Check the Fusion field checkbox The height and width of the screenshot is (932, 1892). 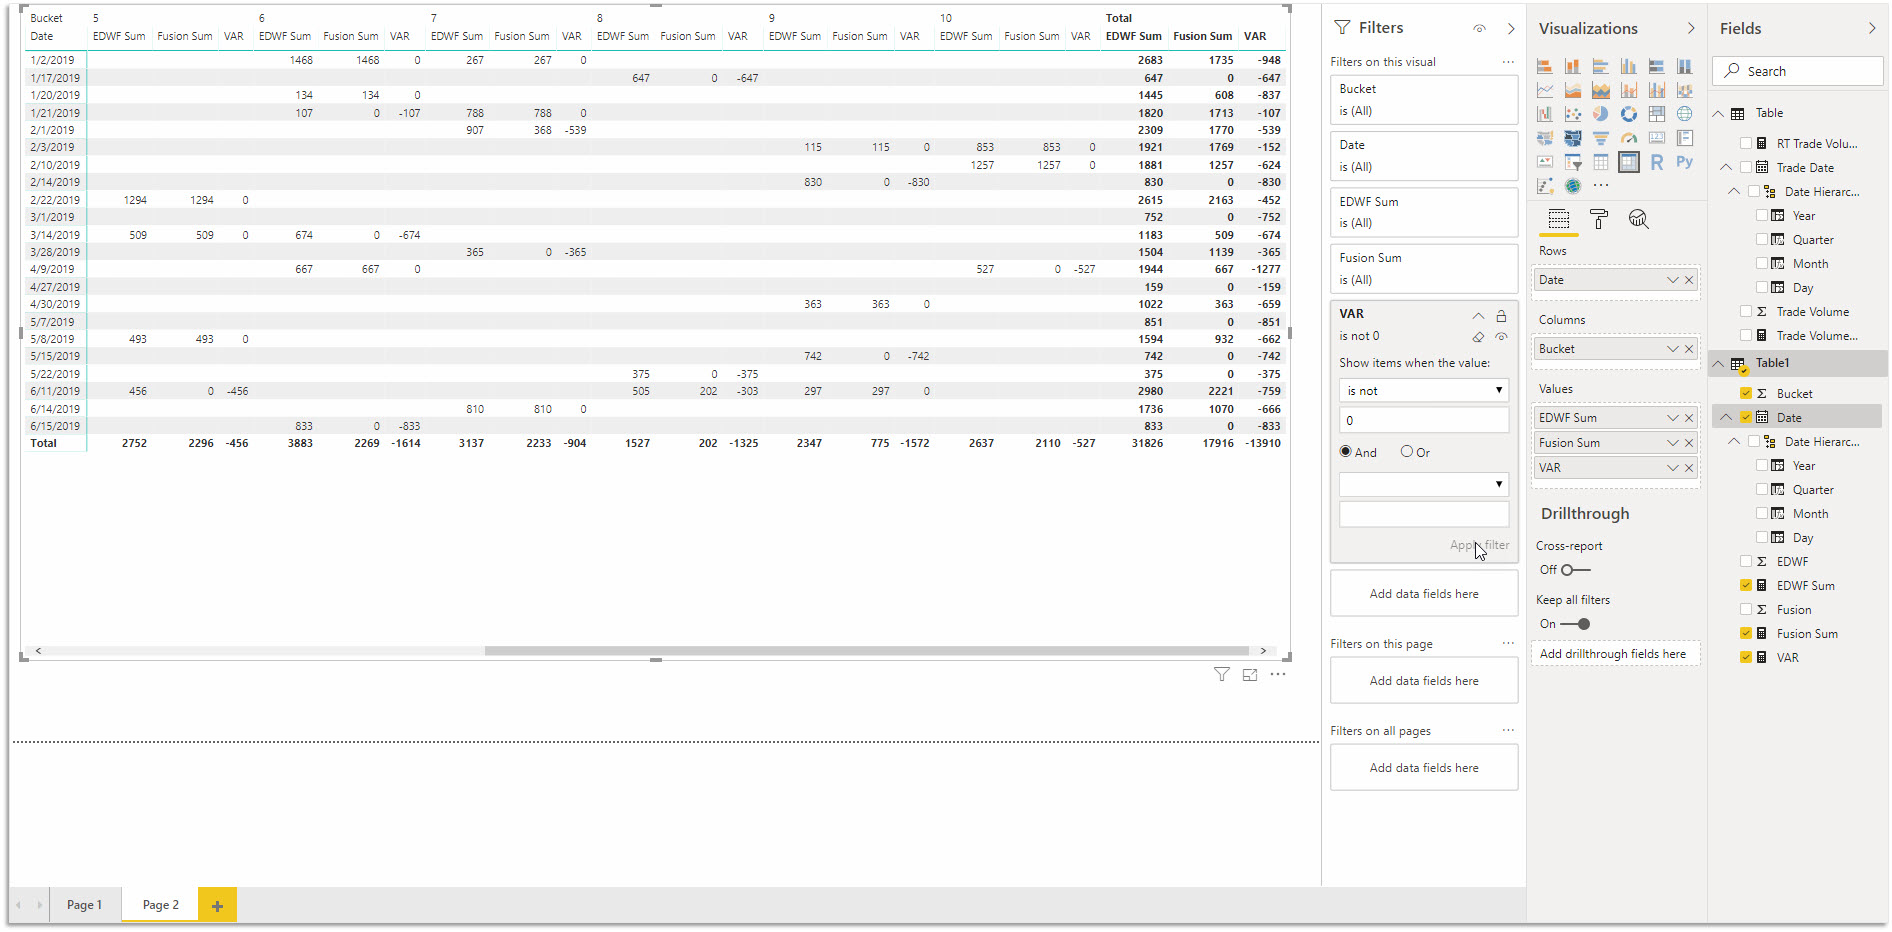pos(1746,609)
